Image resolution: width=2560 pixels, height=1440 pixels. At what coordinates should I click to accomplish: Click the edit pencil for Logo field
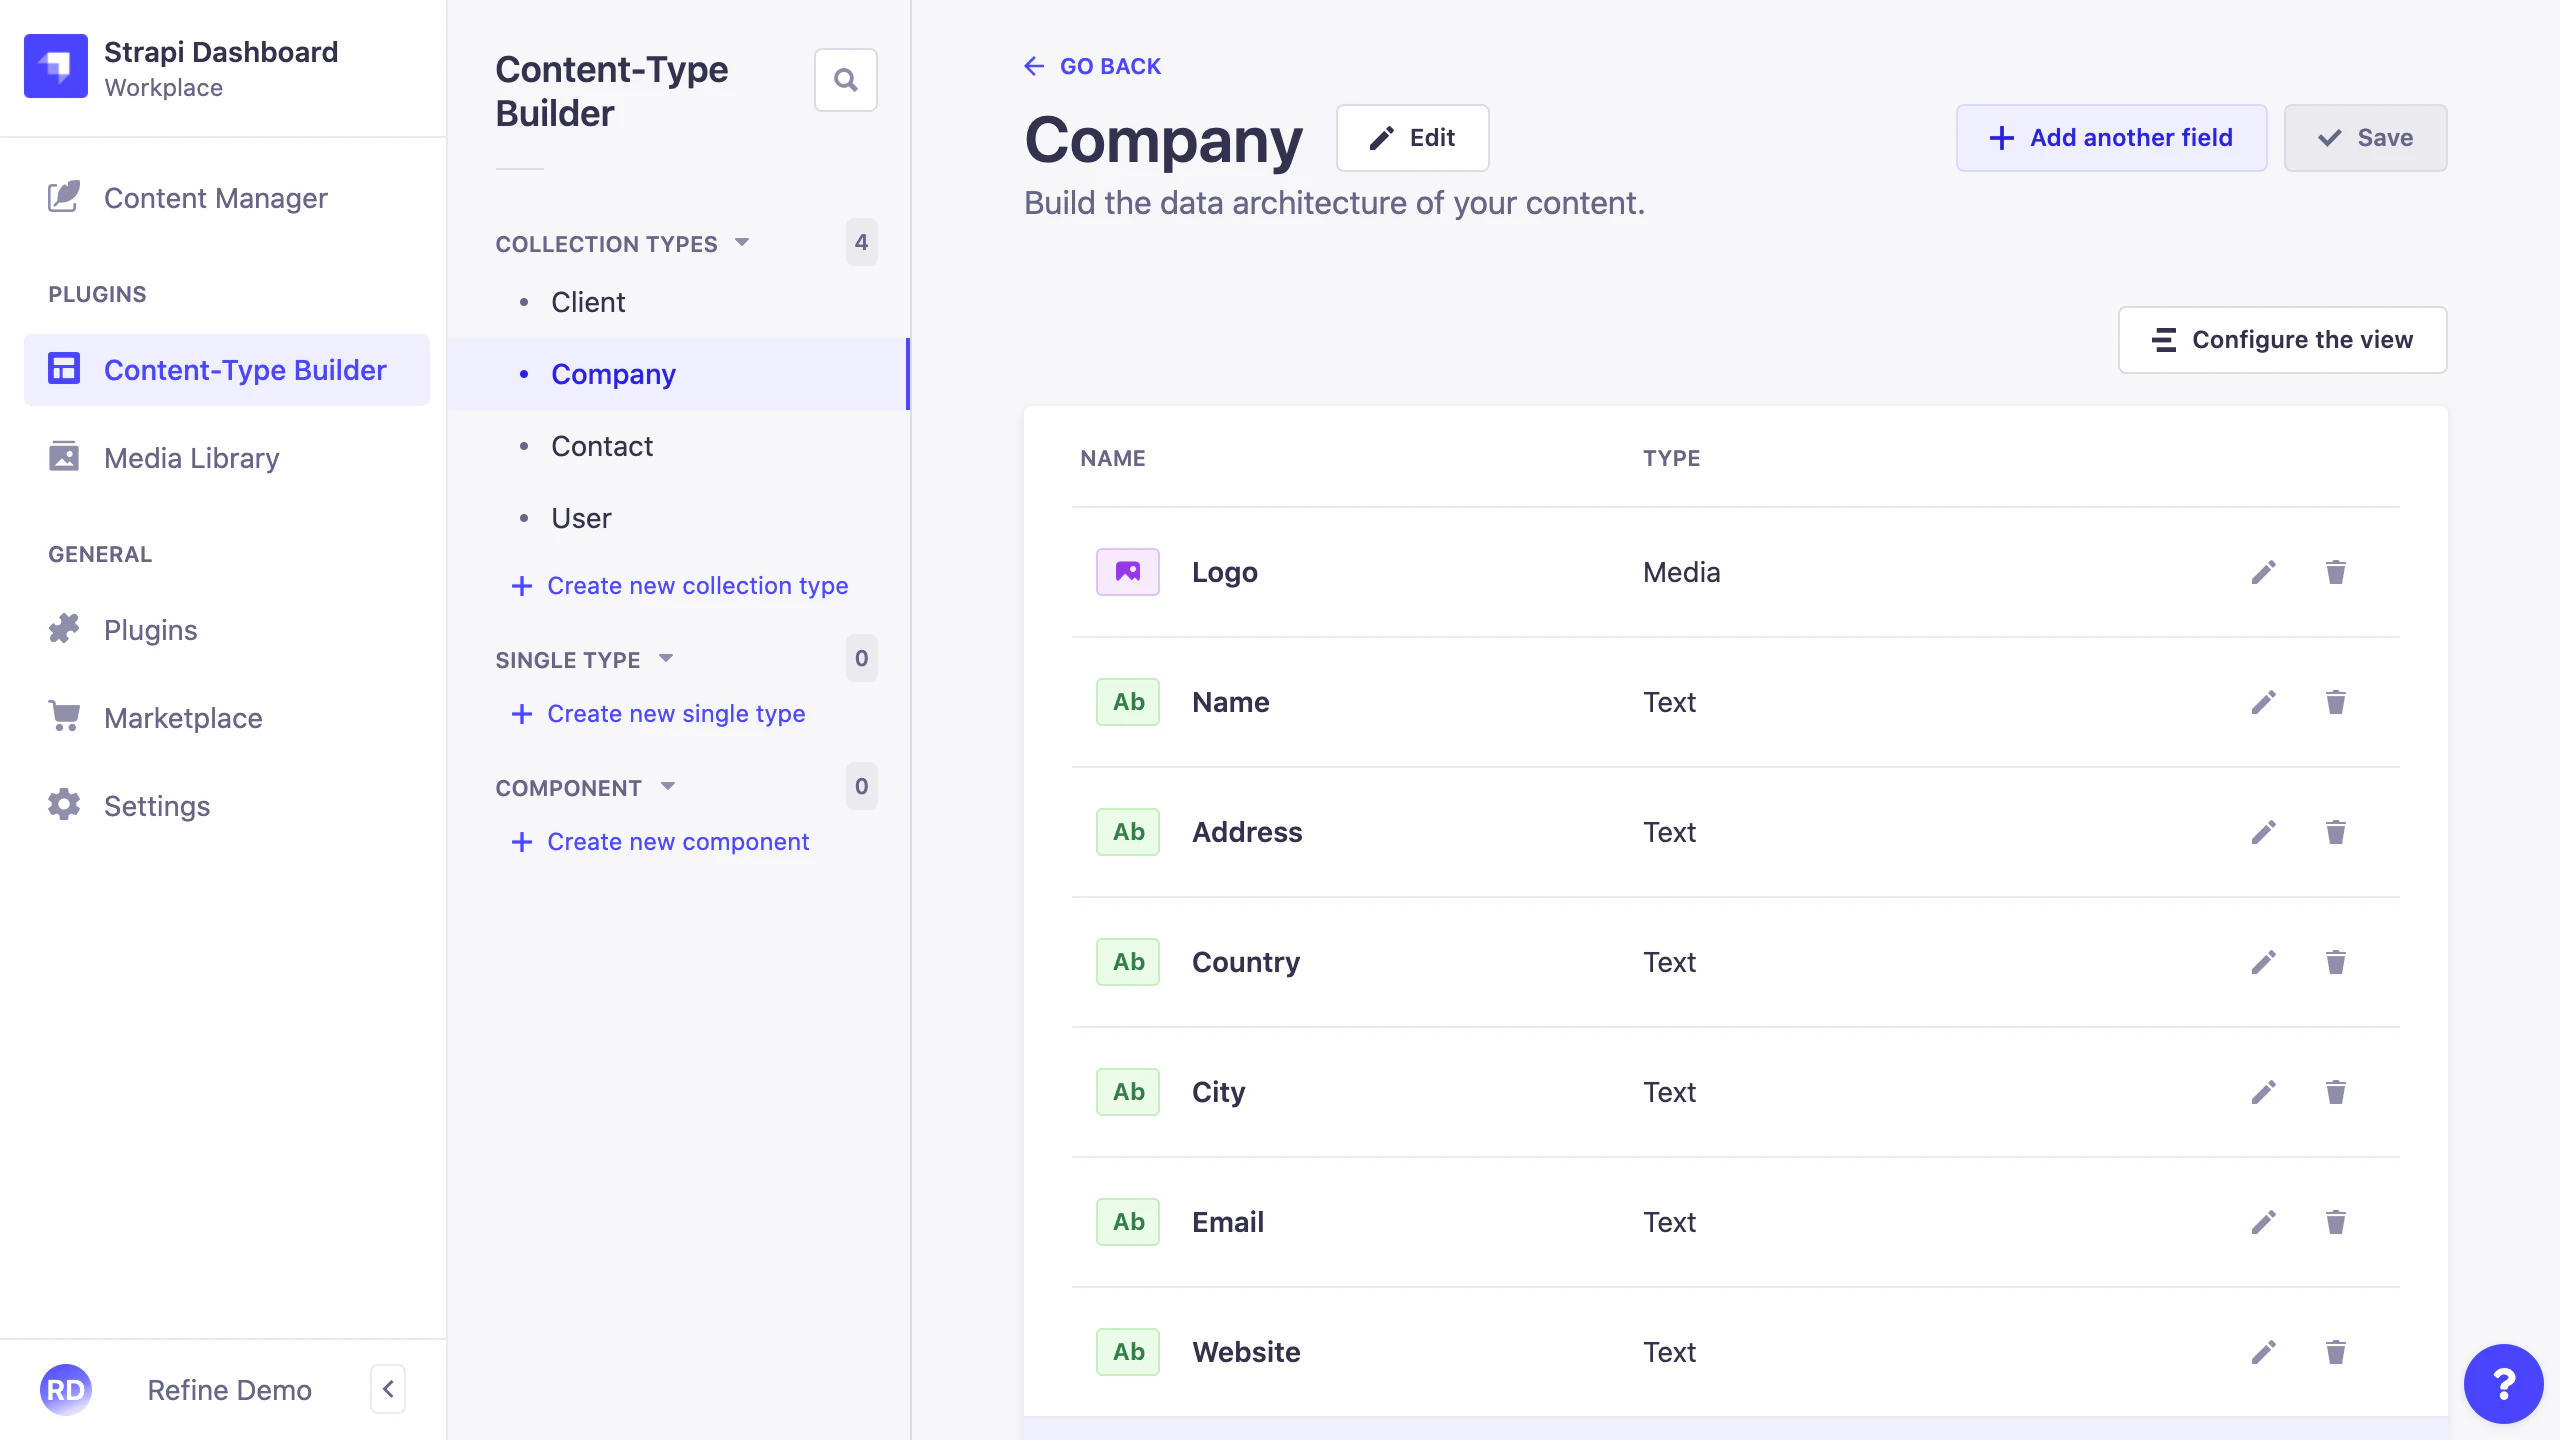[x=2264, y=572]
